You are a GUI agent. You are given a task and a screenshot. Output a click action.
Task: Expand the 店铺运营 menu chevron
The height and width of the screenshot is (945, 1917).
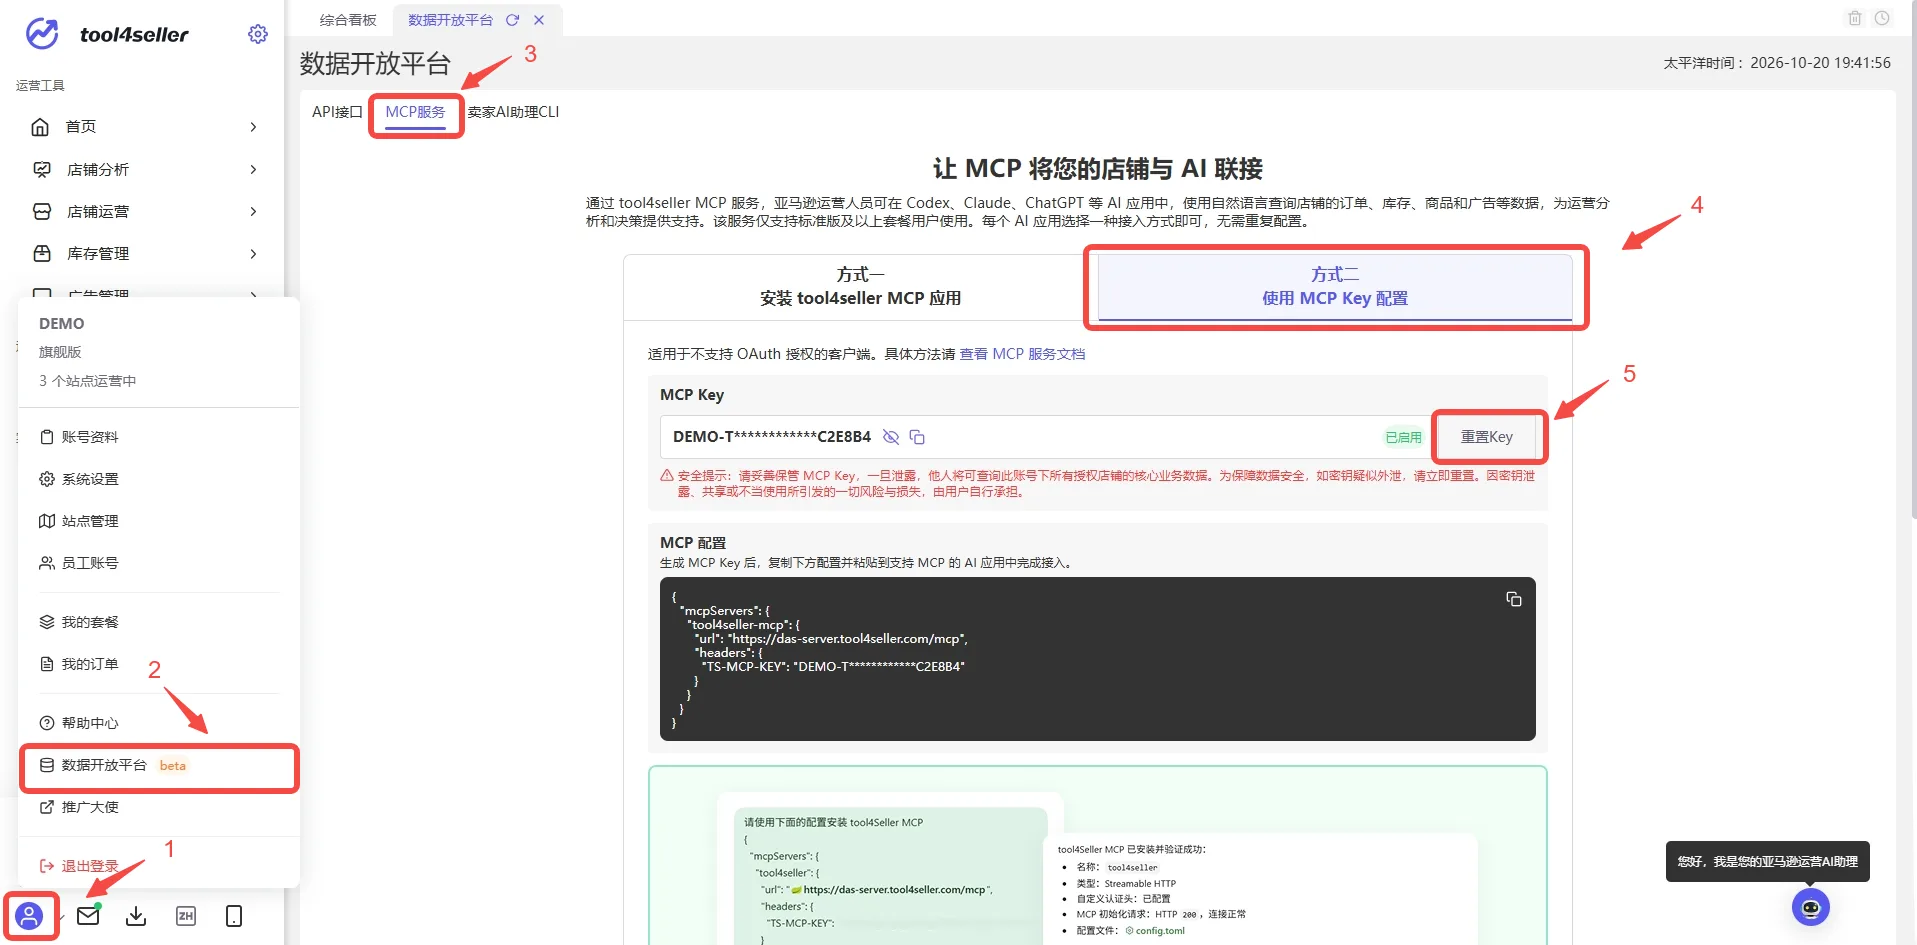point(253,212)
